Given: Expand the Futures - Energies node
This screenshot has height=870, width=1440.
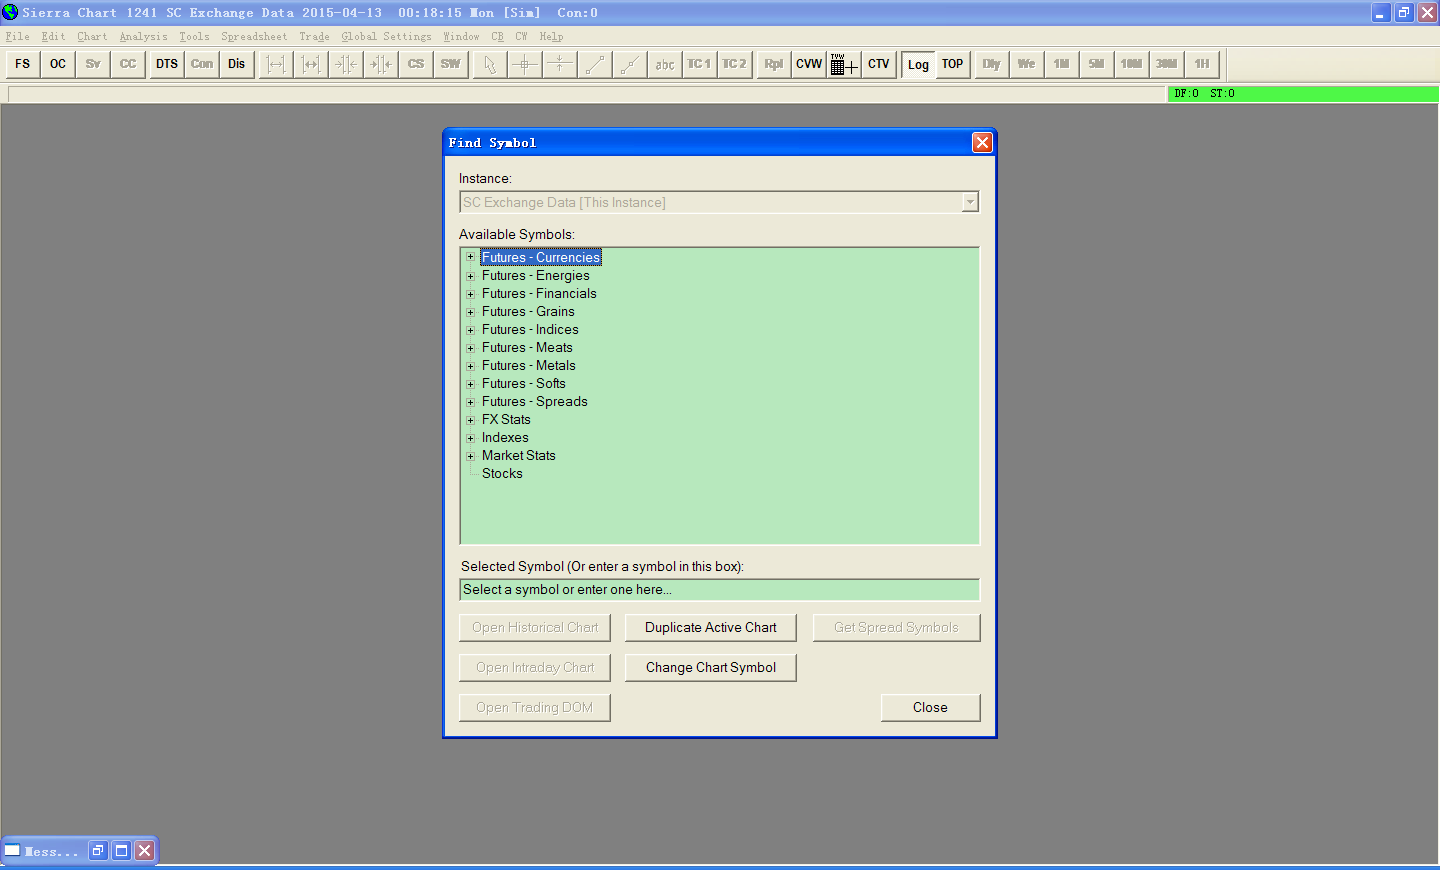Looking at the screenshot, I should pyautogui.click(x=470, y=276).
